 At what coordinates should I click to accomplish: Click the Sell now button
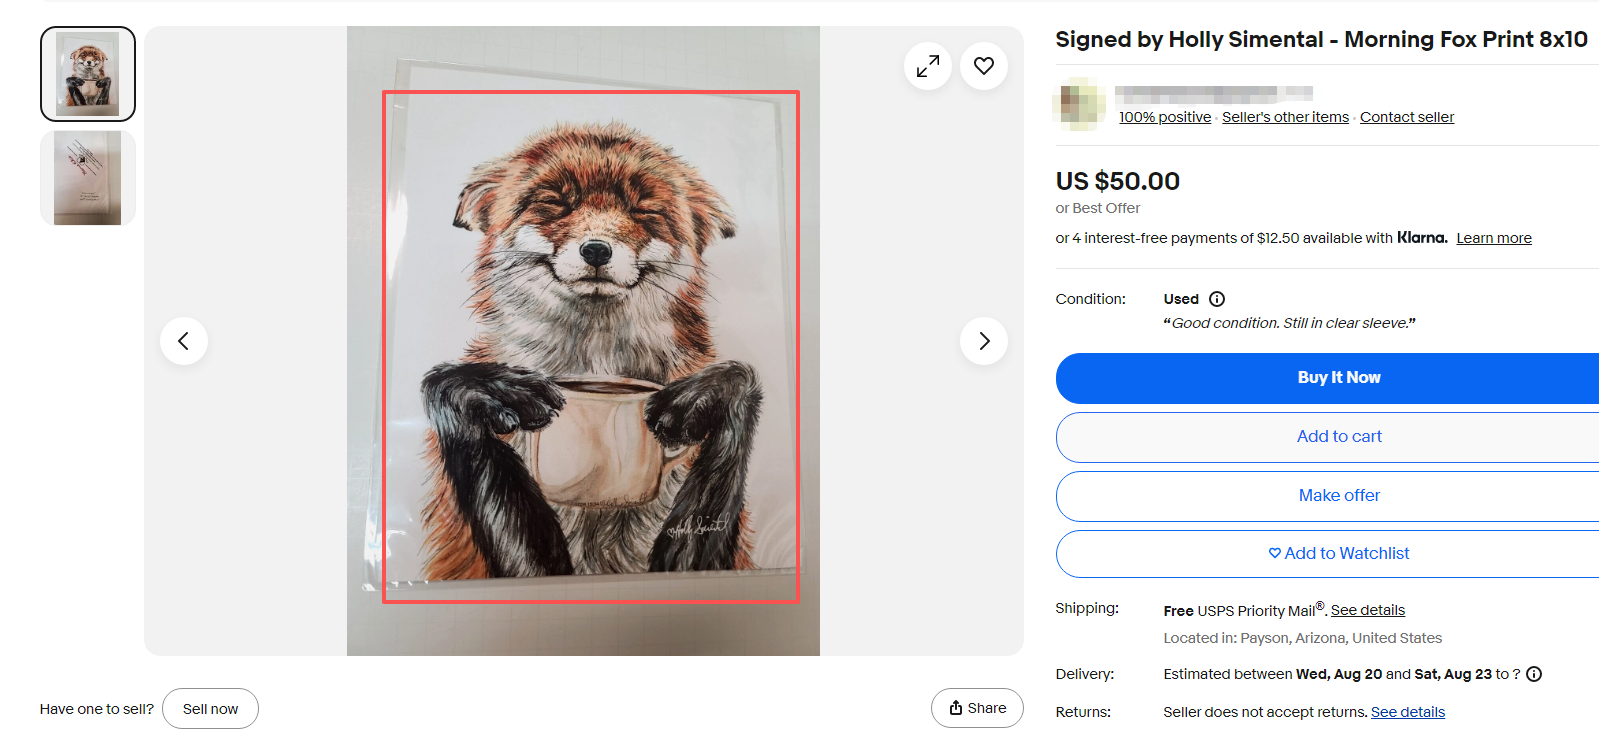[210, 709]
